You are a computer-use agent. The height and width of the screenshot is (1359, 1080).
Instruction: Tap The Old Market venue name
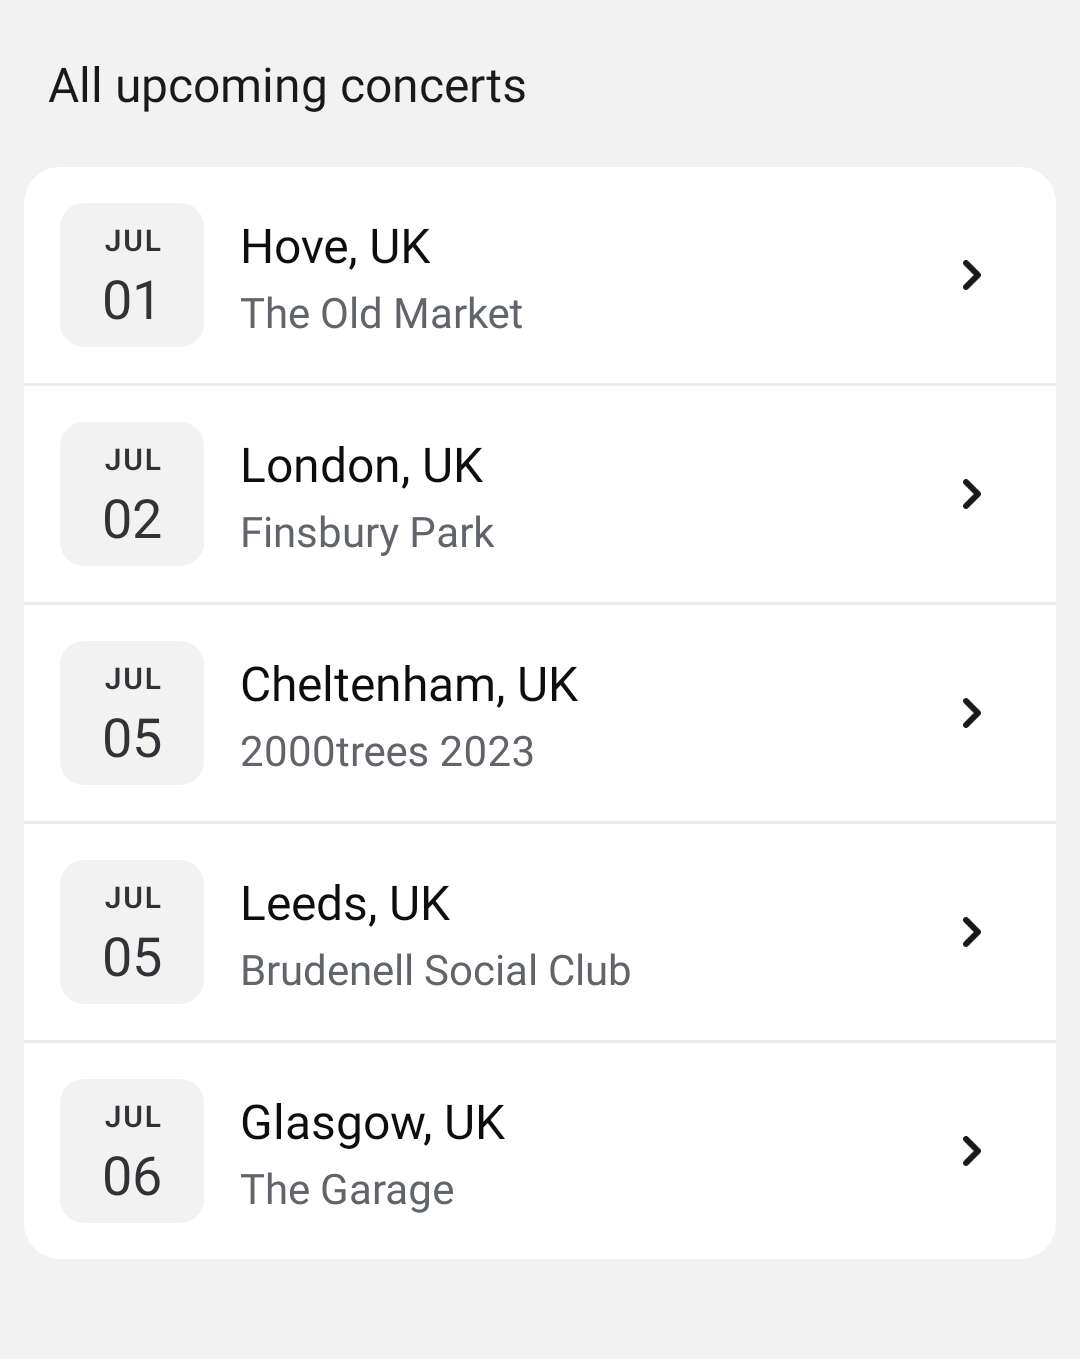click(381, 314)
